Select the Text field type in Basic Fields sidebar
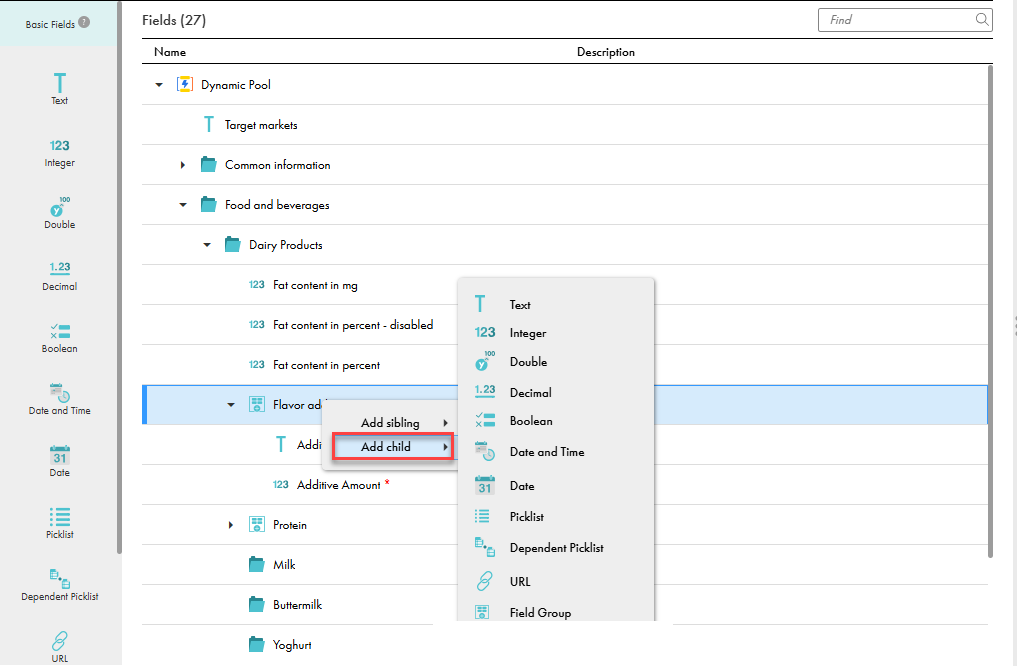 point(59,88)
